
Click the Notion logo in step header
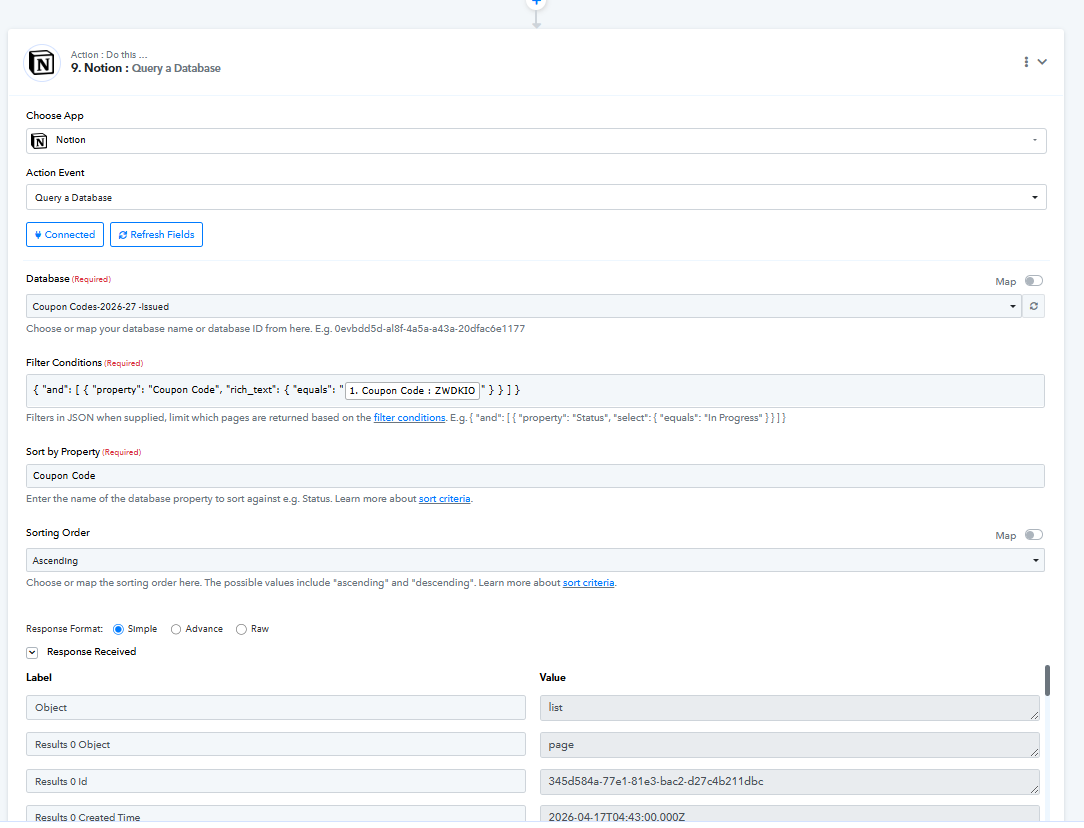pyautogui.click(x=42, y=64)
